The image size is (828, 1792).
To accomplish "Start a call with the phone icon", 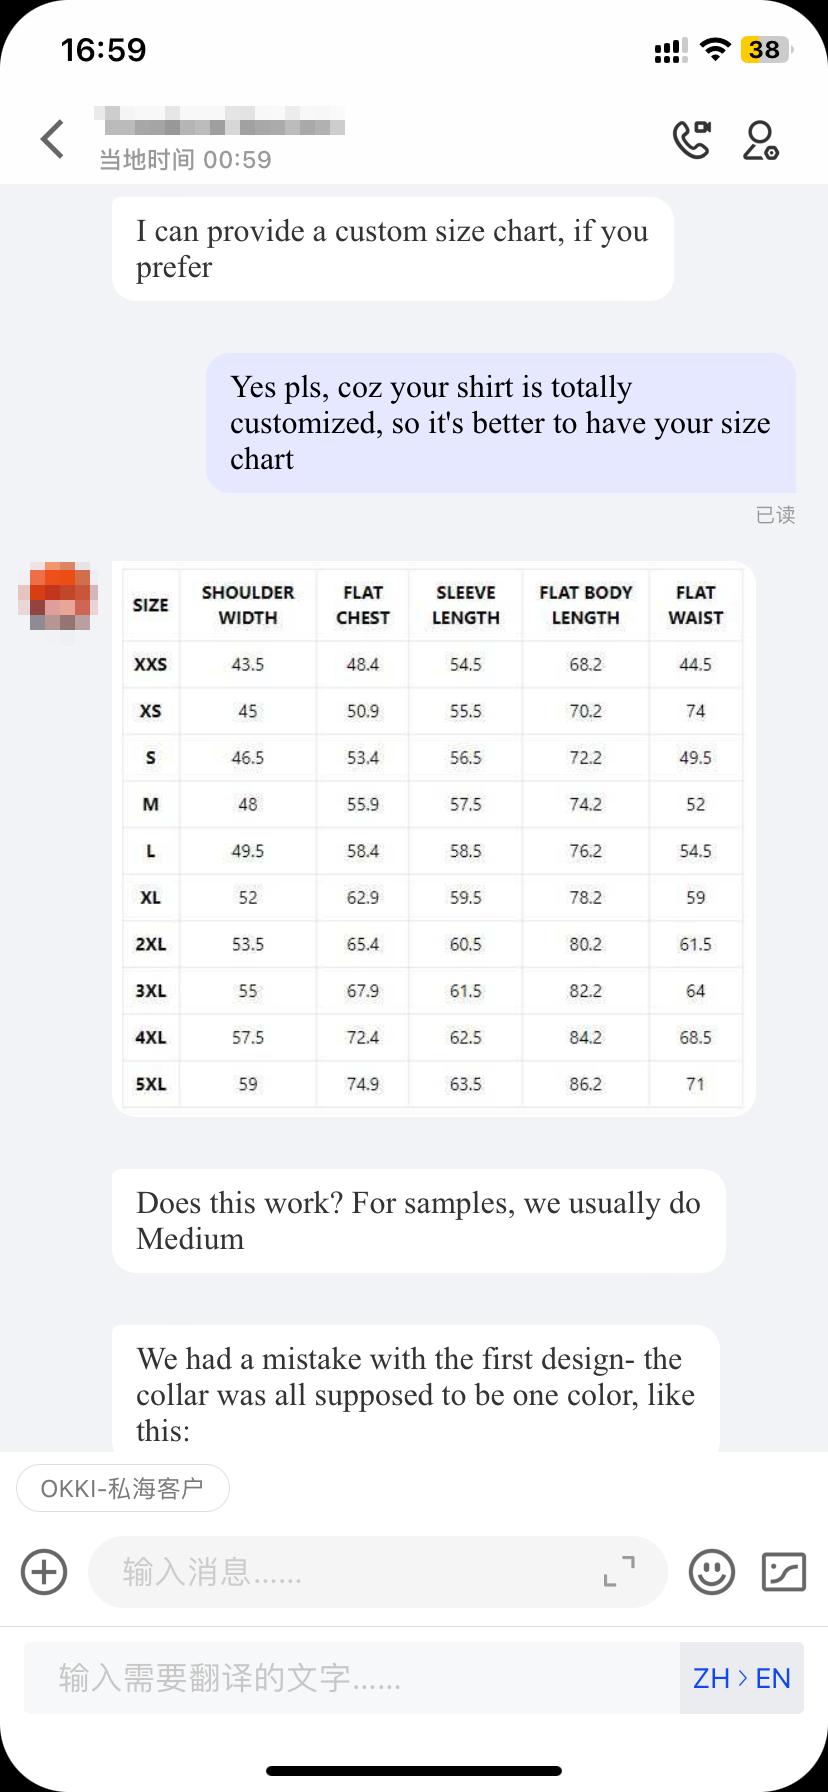I will click(x=692, y=140).
